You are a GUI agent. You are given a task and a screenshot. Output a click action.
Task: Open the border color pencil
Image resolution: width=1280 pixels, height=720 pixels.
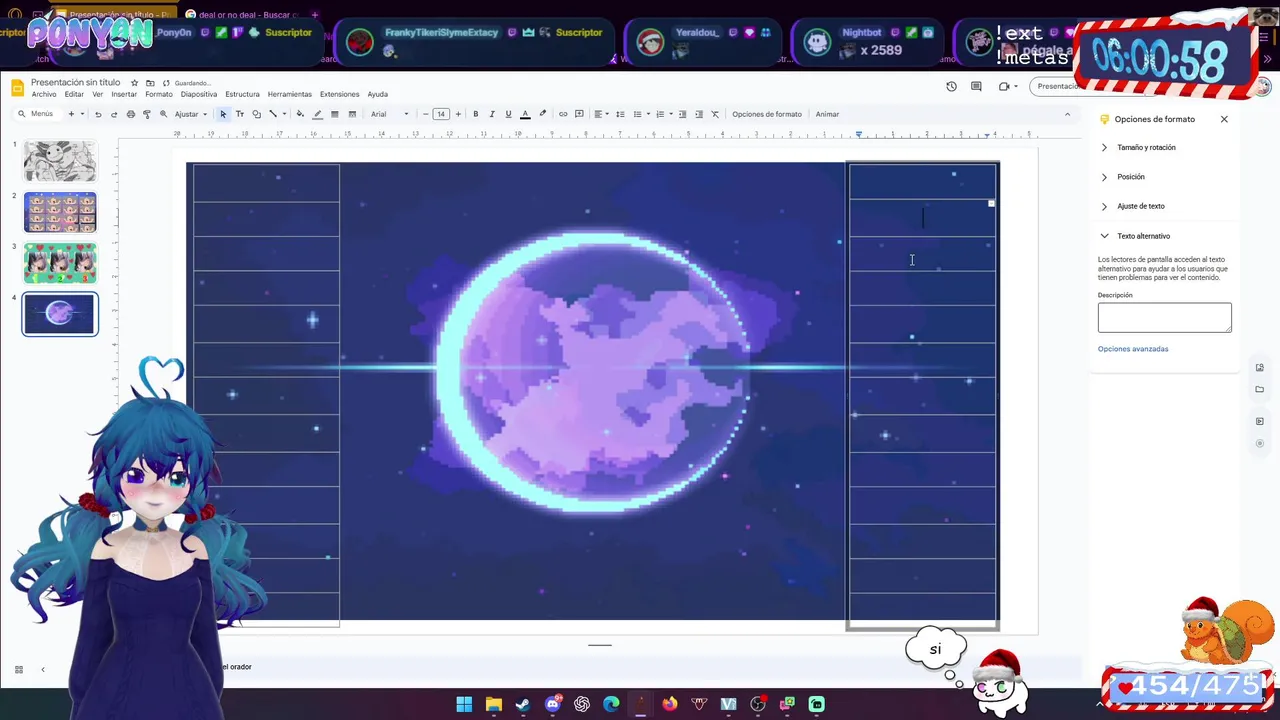click(x=317, y=114)
